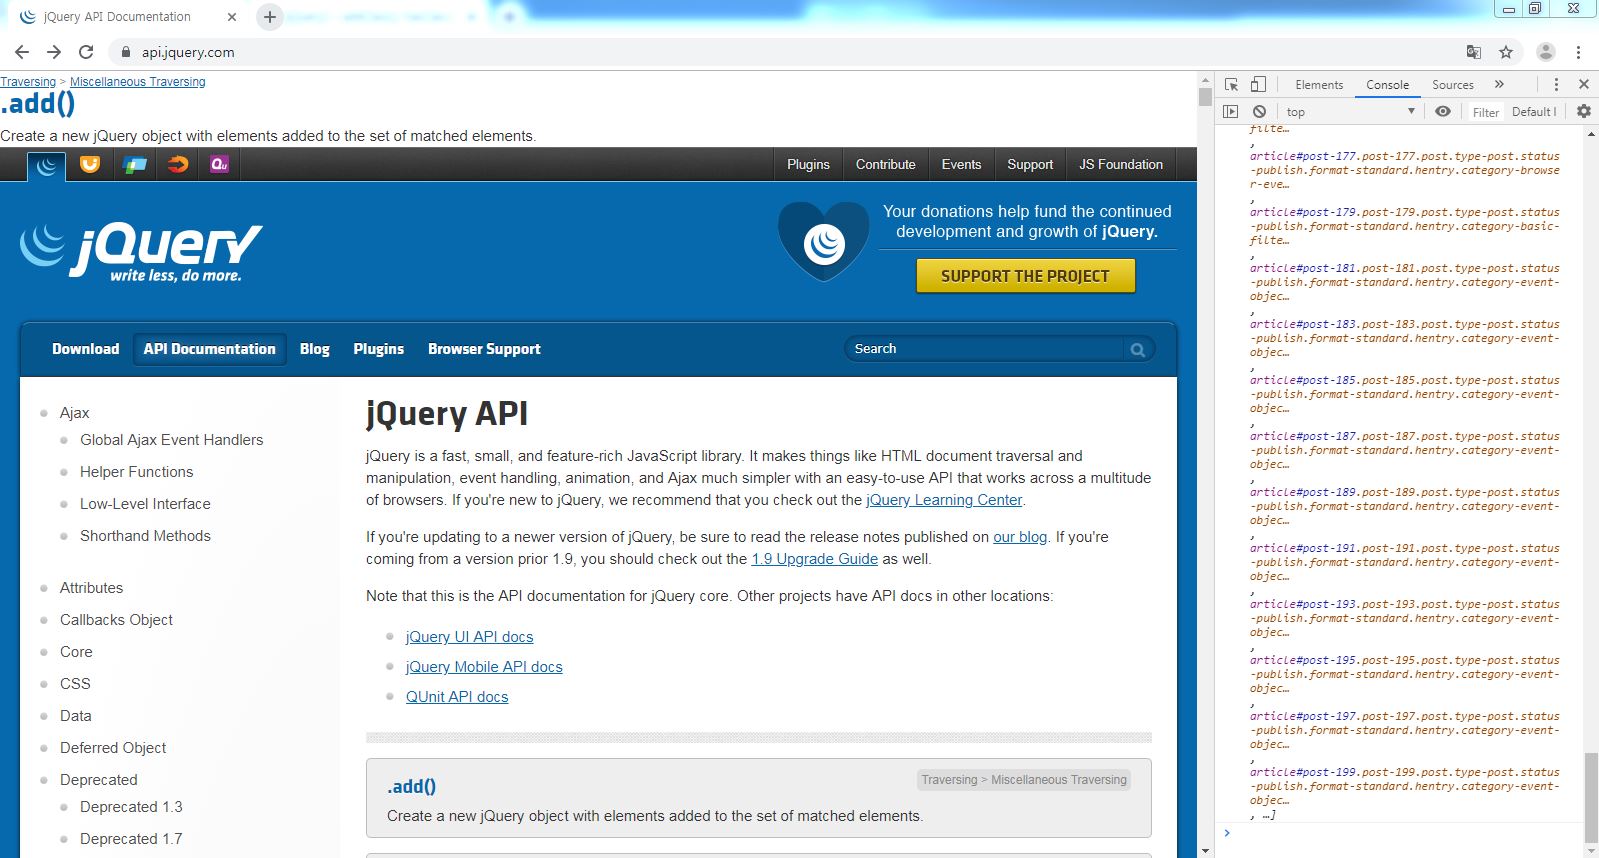Open the Events top bar link

[961, 164]
